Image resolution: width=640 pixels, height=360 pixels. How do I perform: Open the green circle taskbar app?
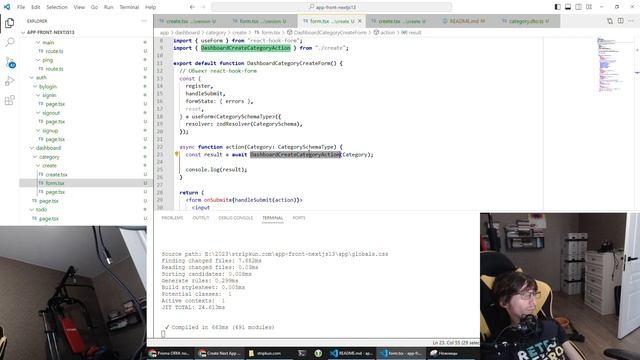[318, 353]
